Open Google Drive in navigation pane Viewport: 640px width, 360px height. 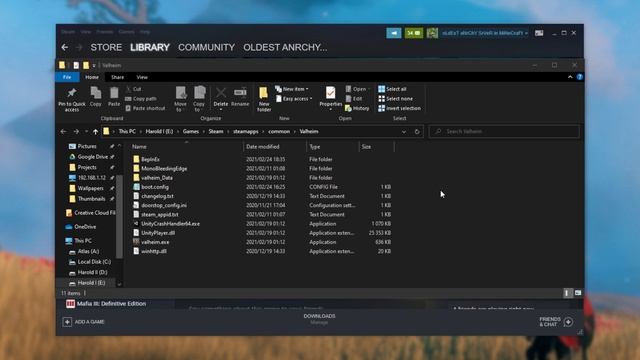pyautogui.click(x=88, y=157)
